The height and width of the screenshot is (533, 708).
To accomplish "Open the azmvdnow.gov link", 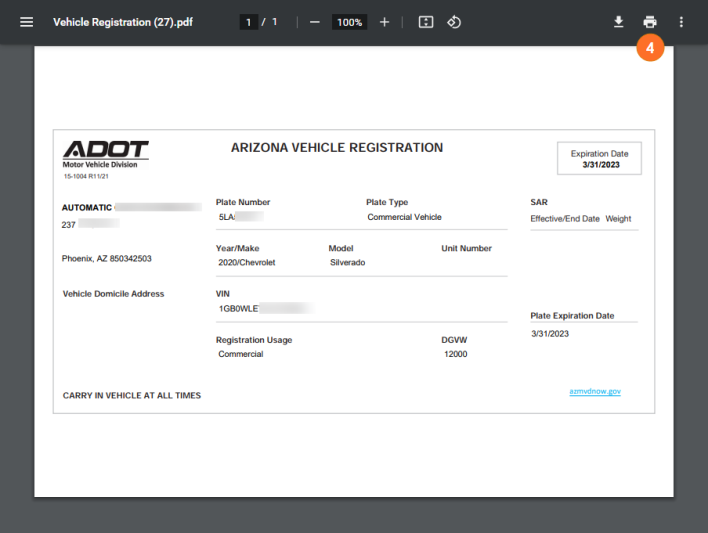I will tap(595, 391).
